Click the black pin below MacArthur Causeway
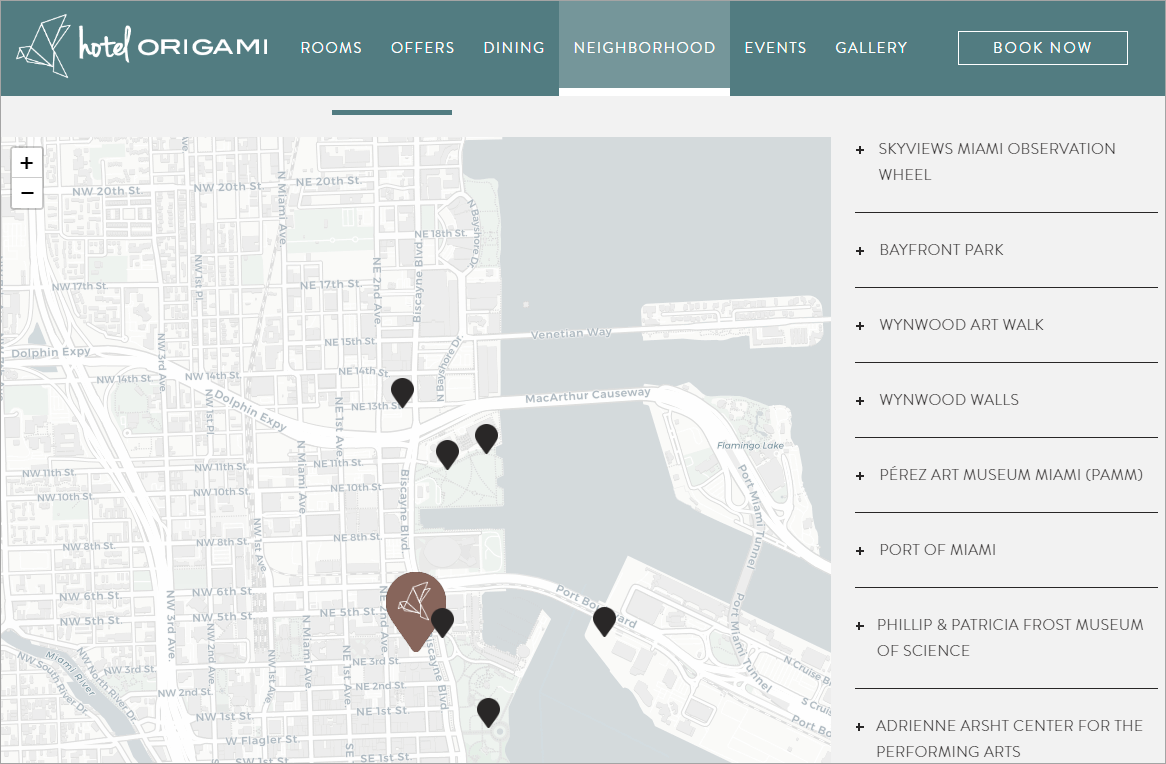1166x764 pixels. [x=486, y=439]
